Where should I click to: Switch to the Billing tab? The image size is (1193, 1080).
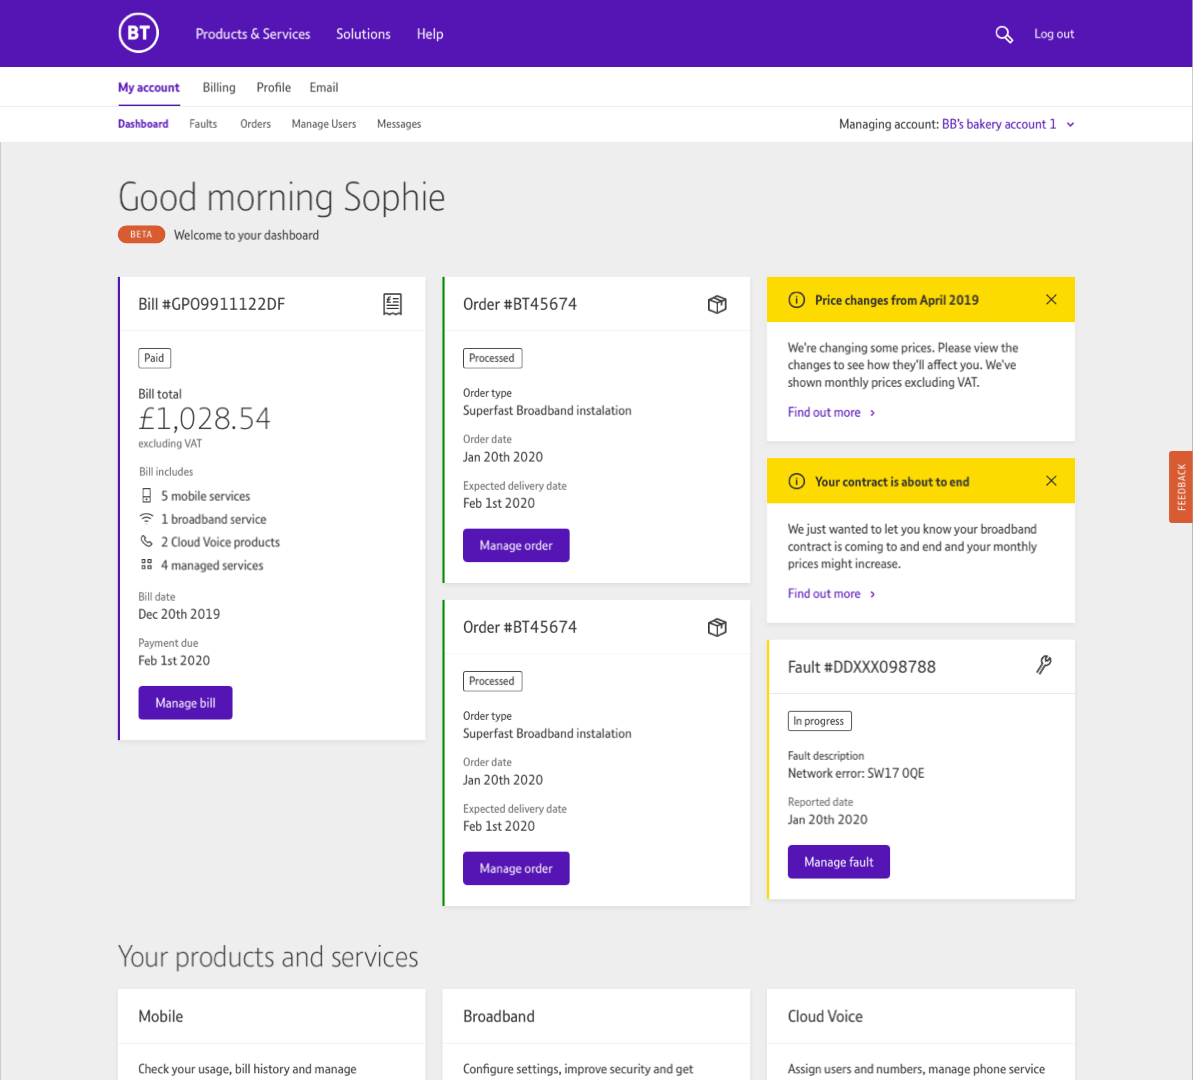(x=219, y=88)
